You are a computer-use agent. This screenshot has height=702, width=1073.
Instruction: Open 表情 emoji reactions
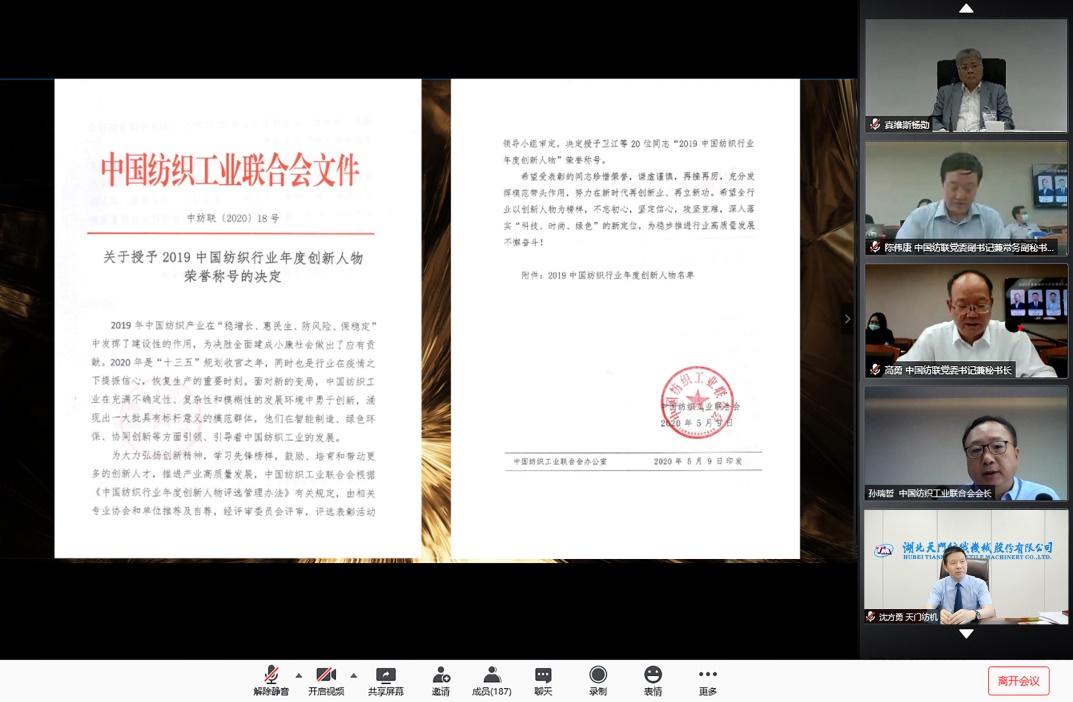(x=653, y=680)
